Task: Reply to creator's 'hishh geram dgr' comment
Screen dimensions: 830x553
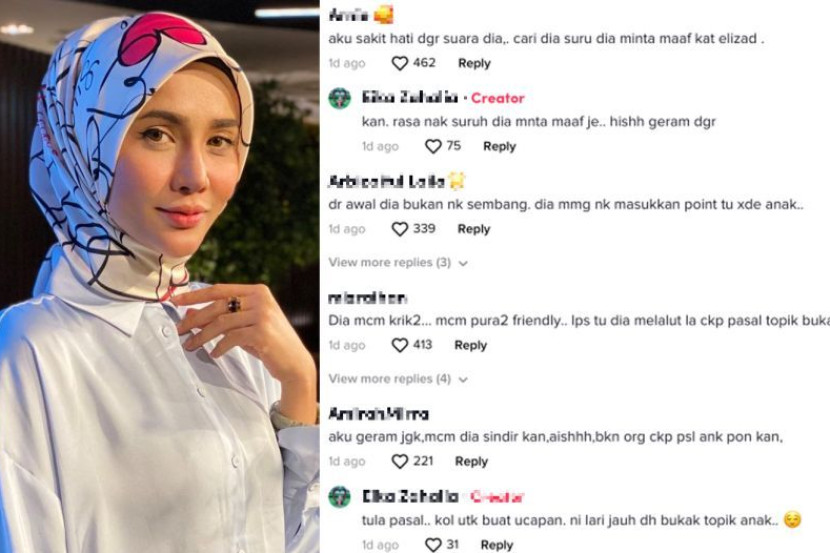Action: click(499, 147)
